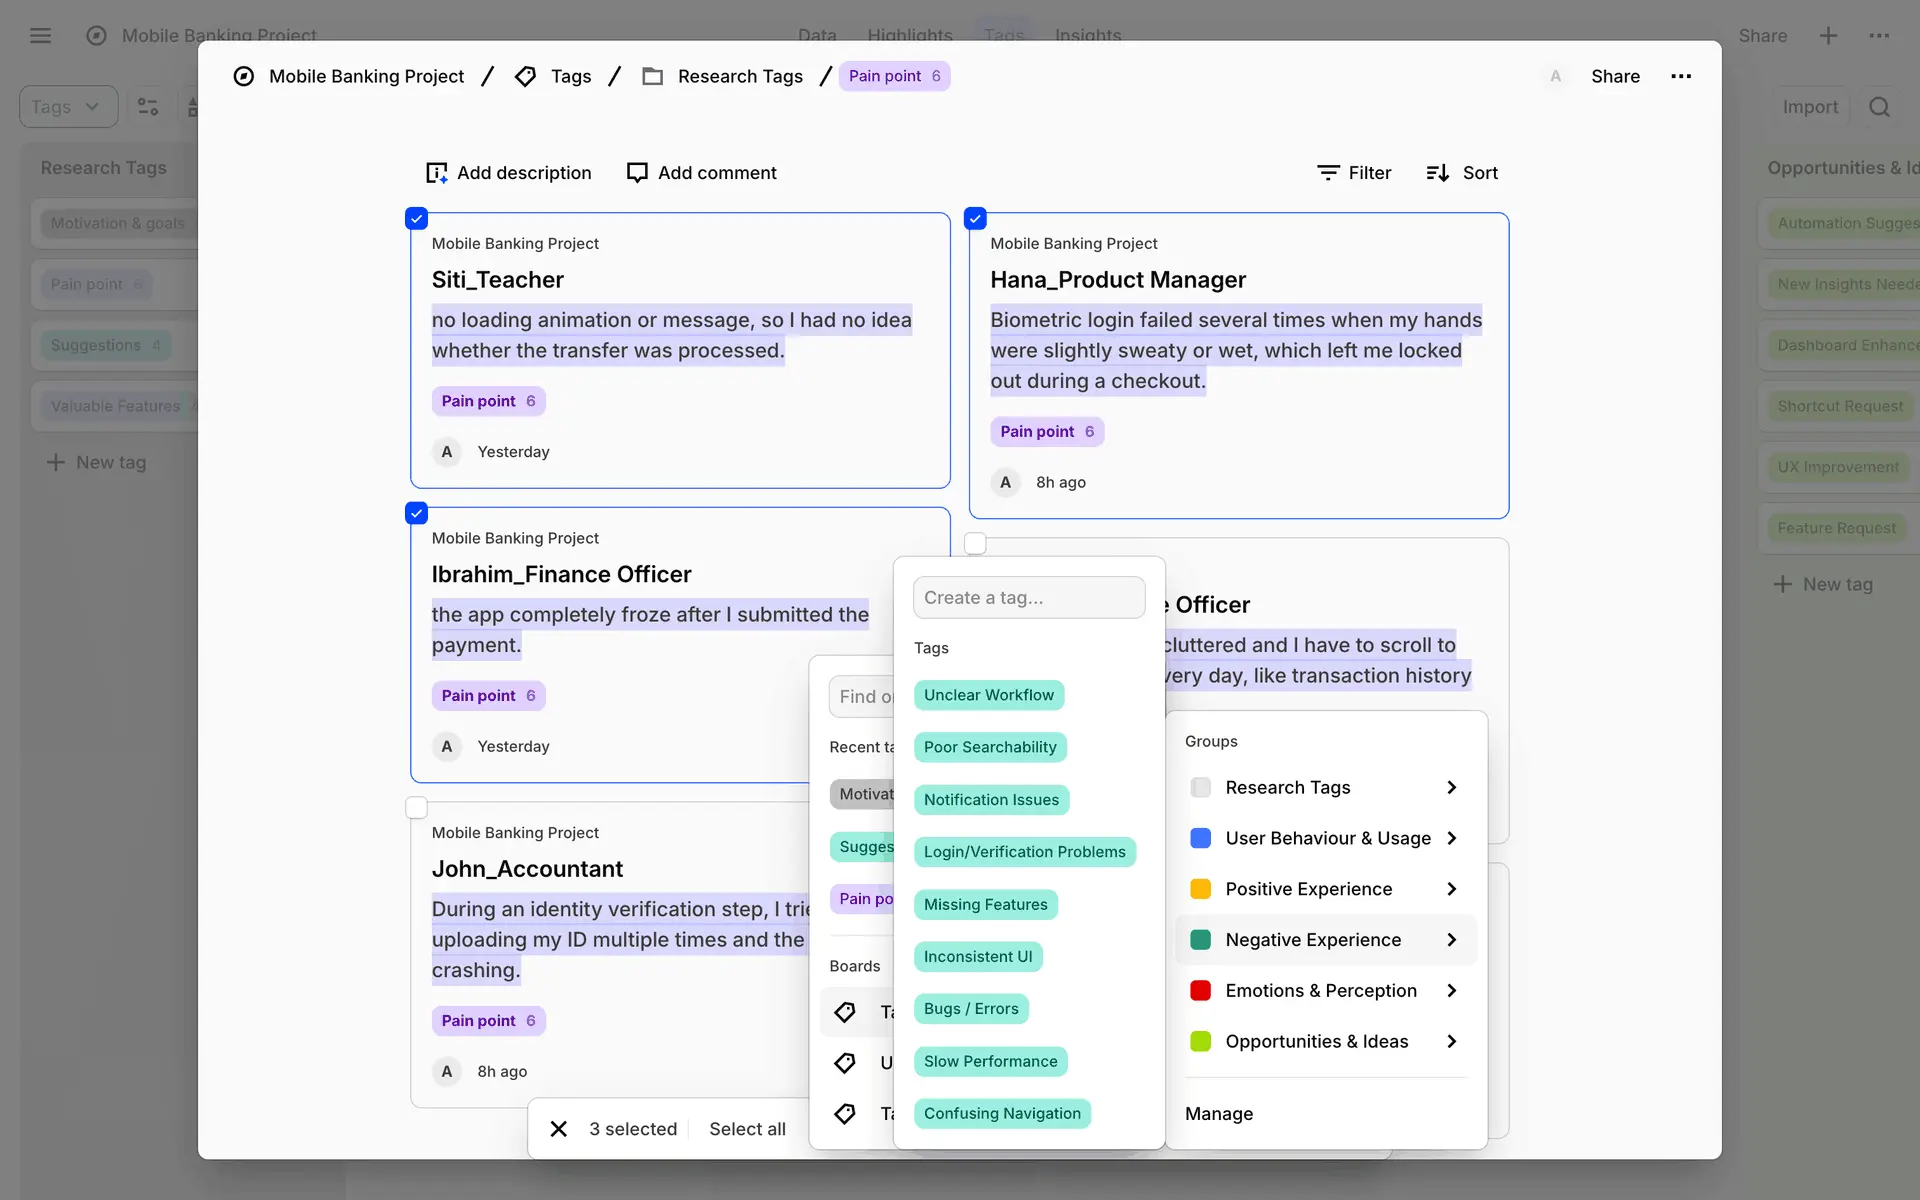Click Research Tags folder icon in breadcrumb
The height and width of the screenshot is (1200, 1920).
click(653, 76)
